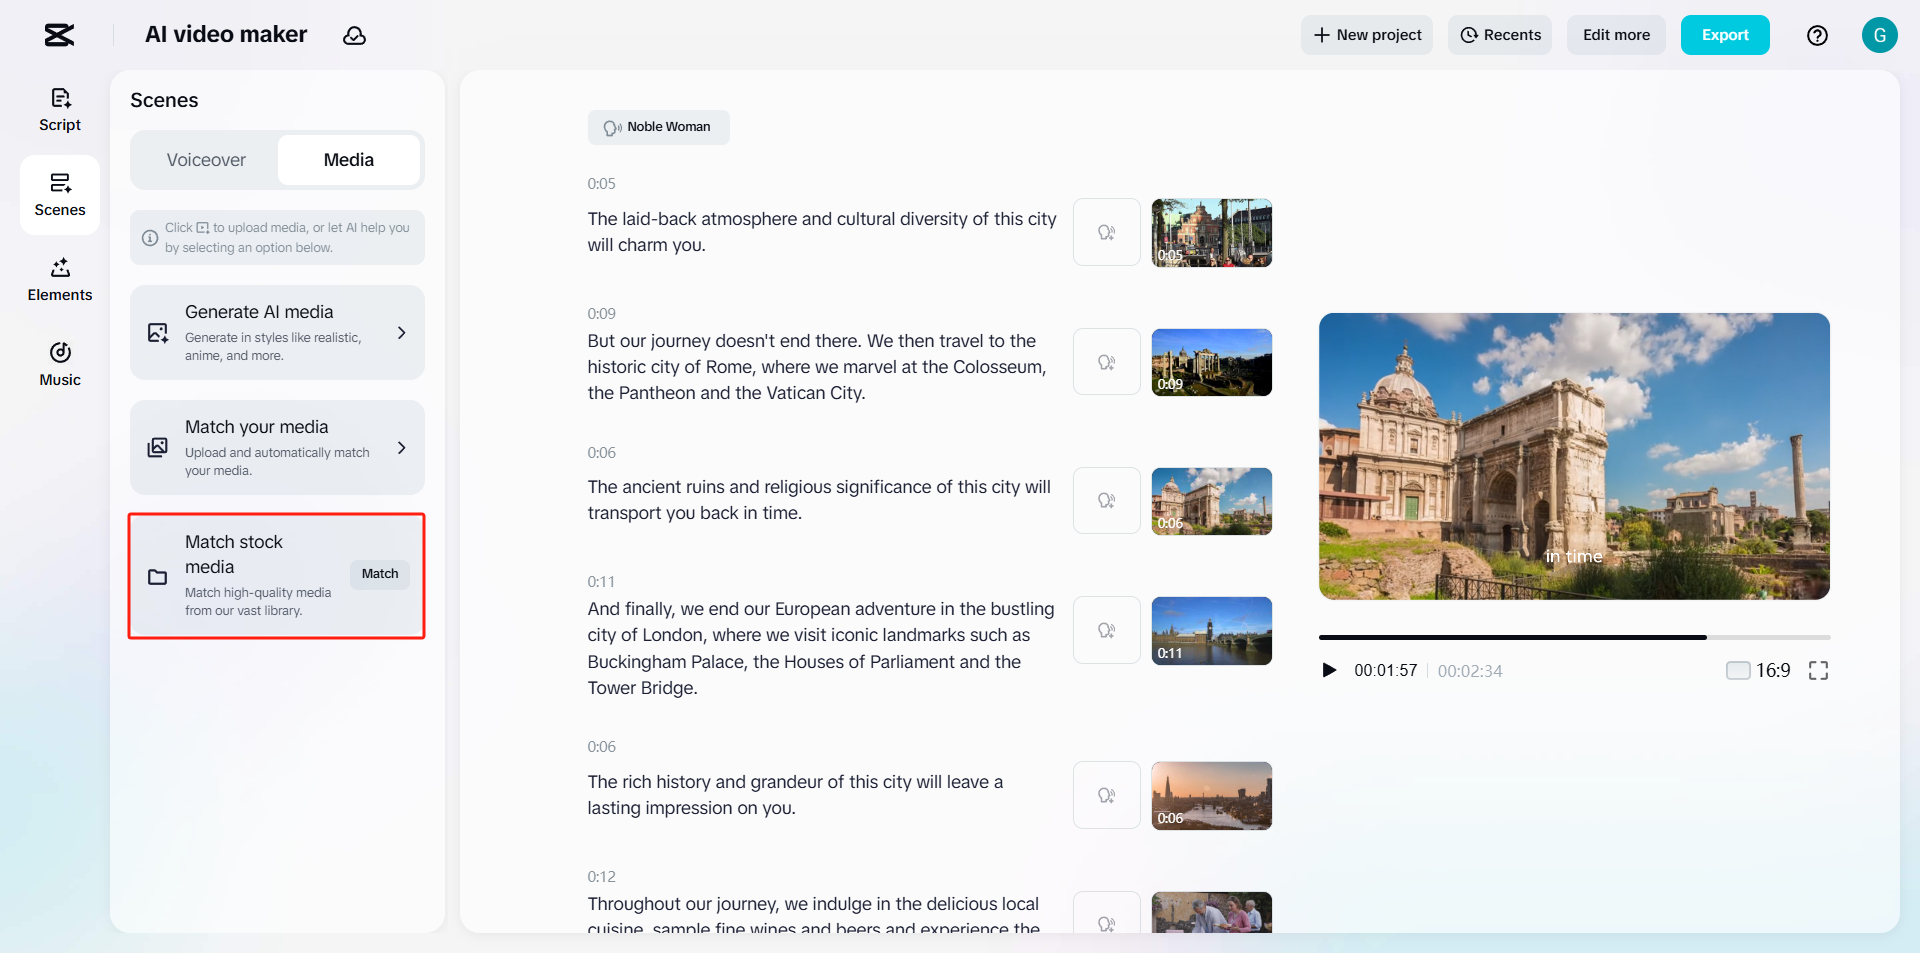Open the Music panel
The width and height of the screenshot is (1920, 953).
click(60, 365)
